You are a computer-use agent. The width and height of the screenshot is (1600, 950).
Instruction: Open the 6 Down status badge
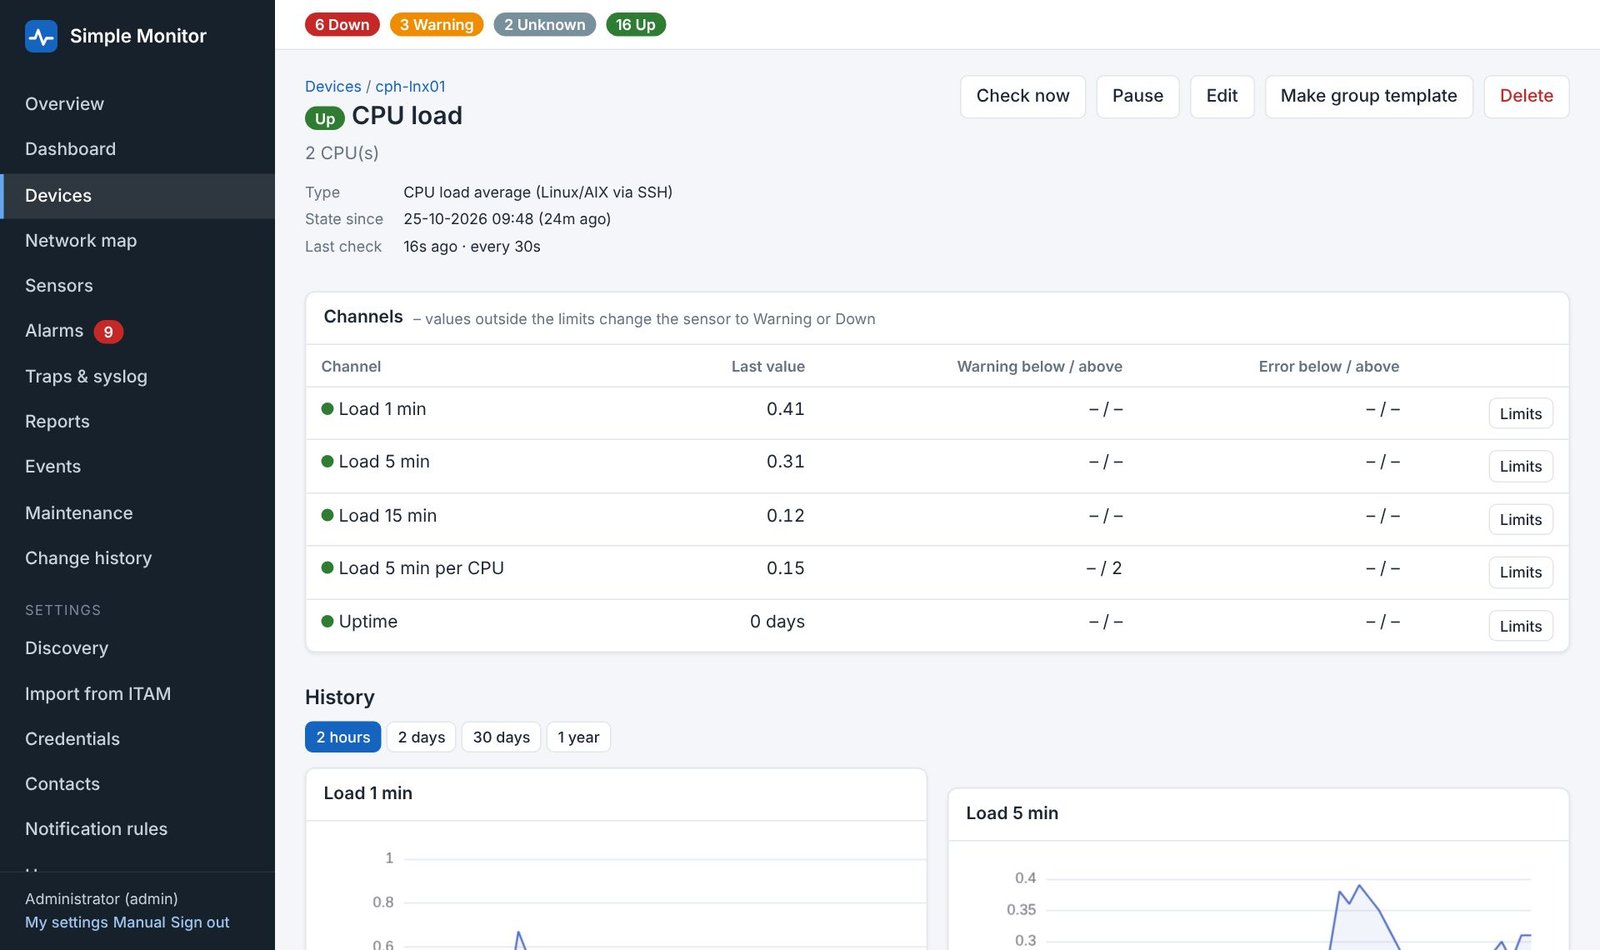pyautogui.click(x=342, y=24)
